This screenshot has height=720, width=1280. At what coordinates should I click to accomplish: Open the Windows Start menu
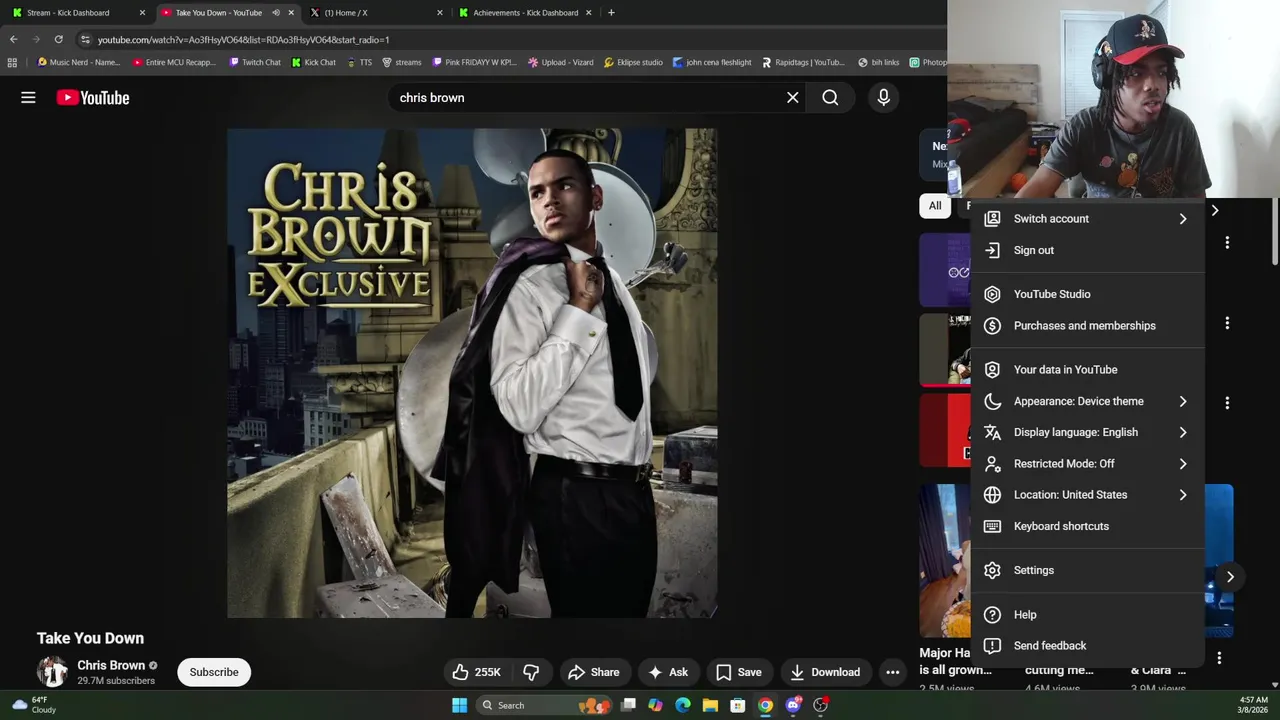tap(459, 705)
